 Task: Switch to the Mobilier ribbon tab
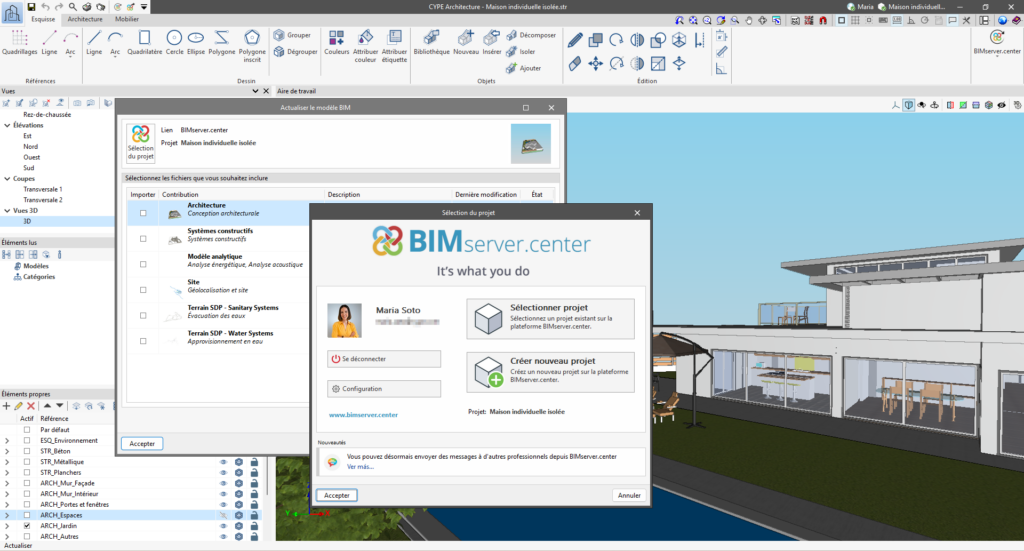coord(127,19)
